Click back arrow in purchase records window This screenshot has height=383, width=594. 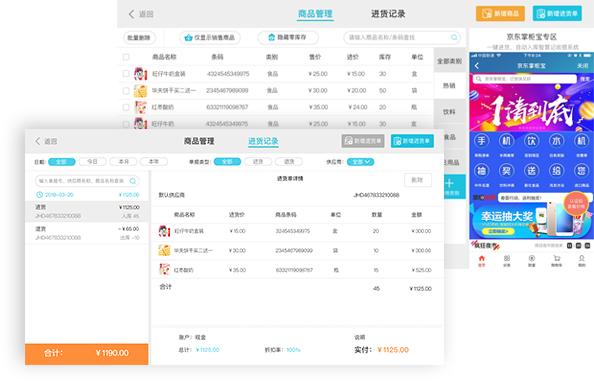[x=38, y=141]
